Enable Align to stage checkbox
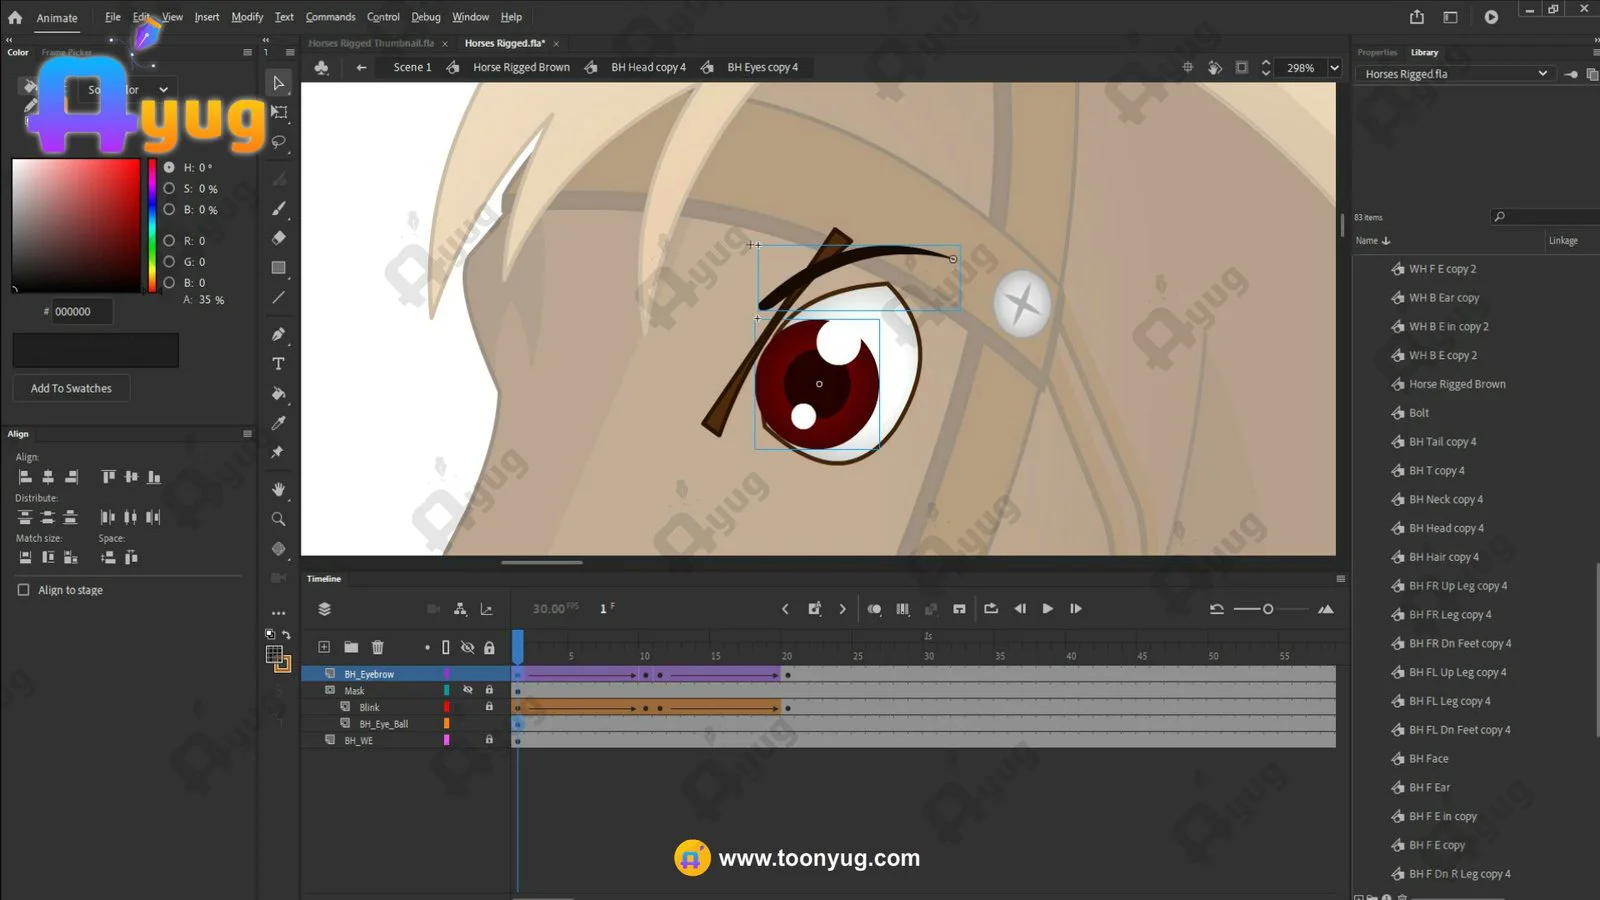Screen dimensions: 1600x900 coord(24,590)
